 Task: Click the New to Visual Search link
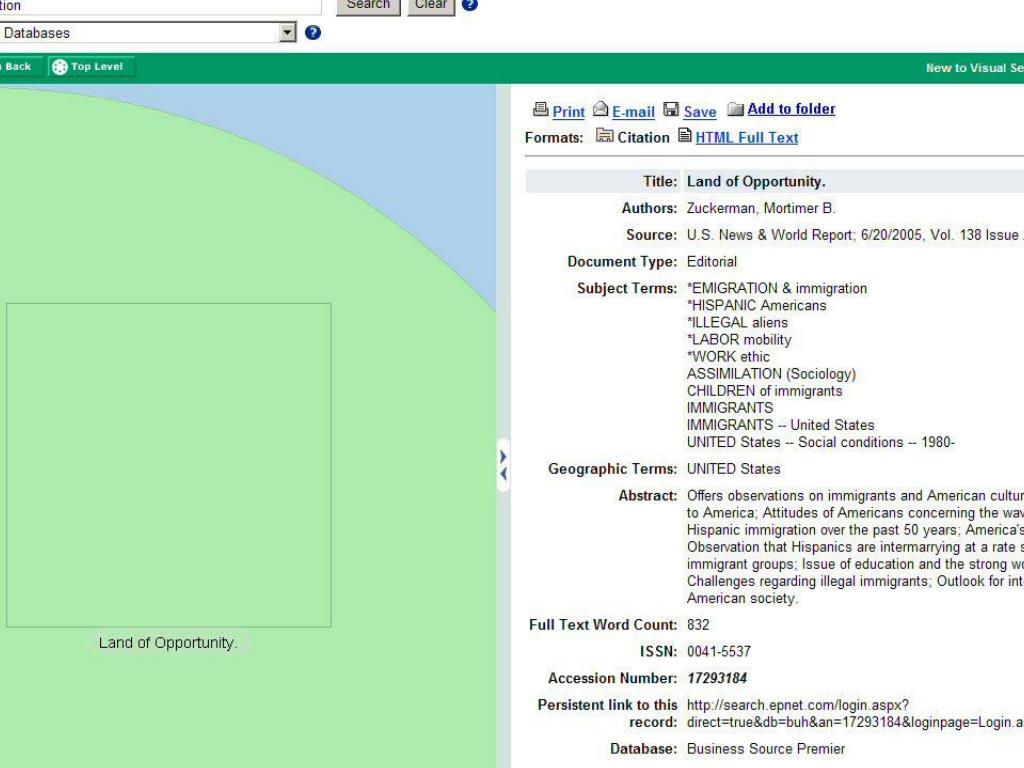pos(973,68)
